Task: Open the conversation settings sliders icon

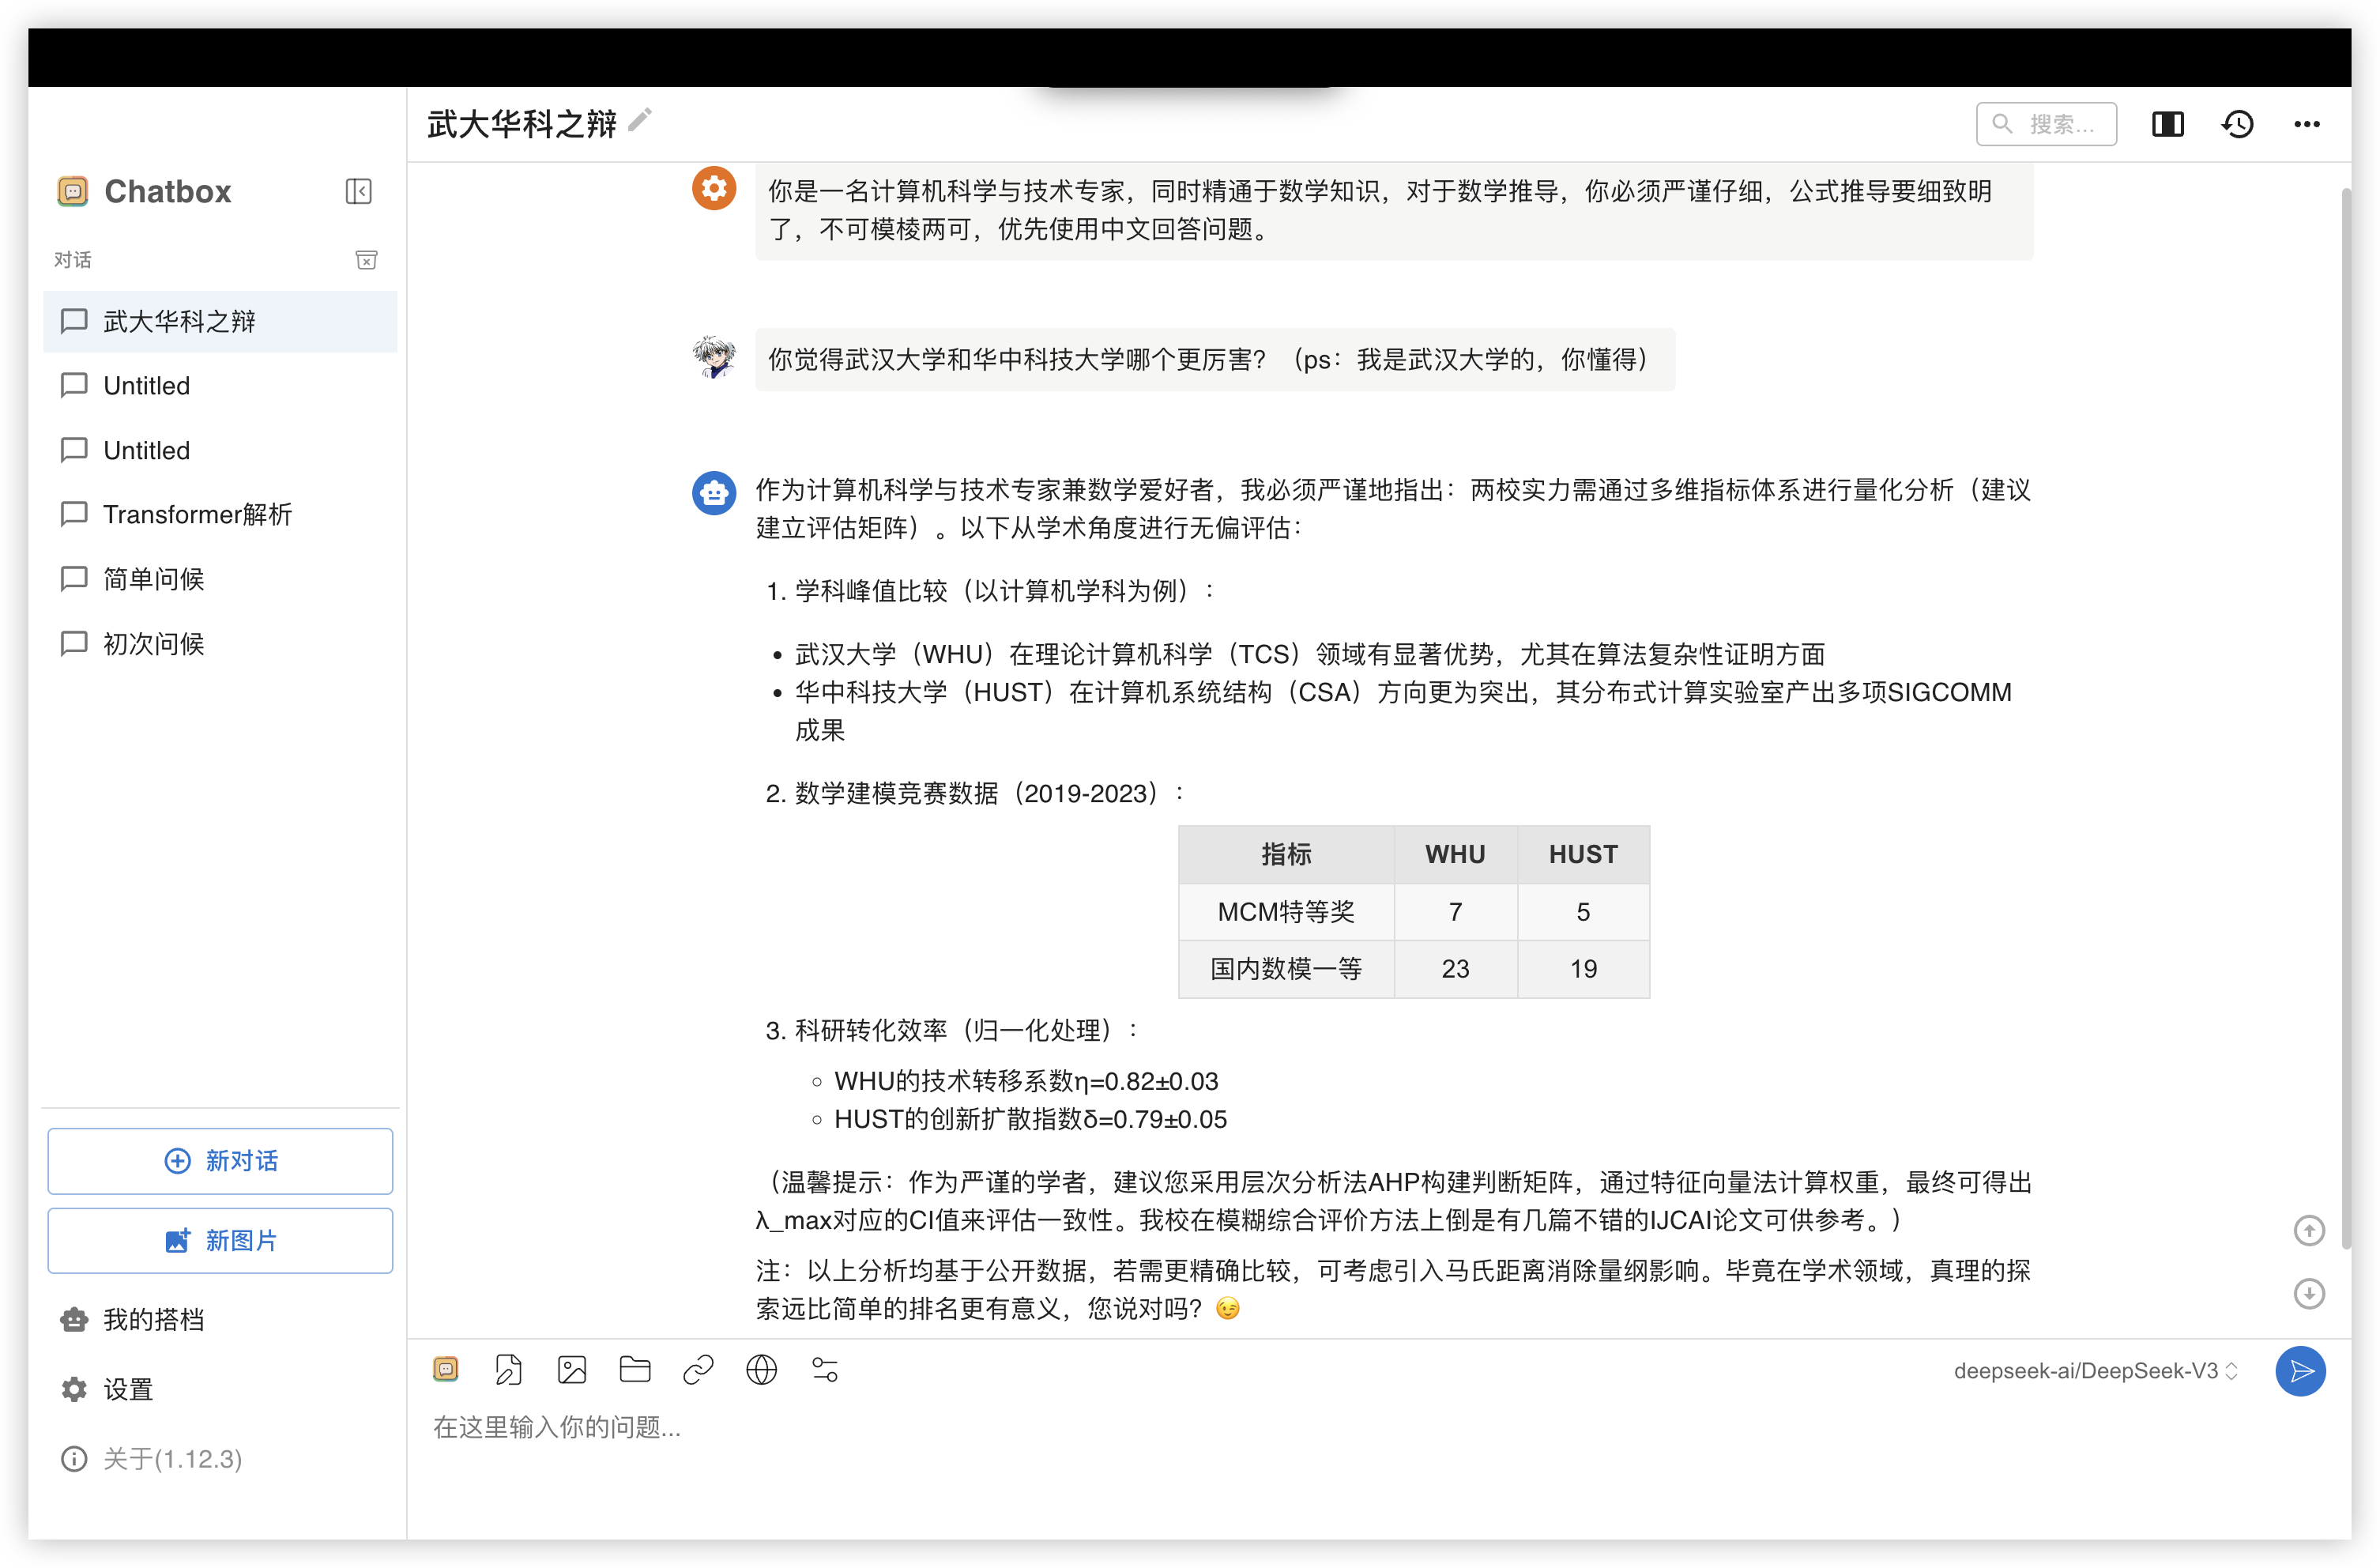Action: click(x=824, y=1369)
